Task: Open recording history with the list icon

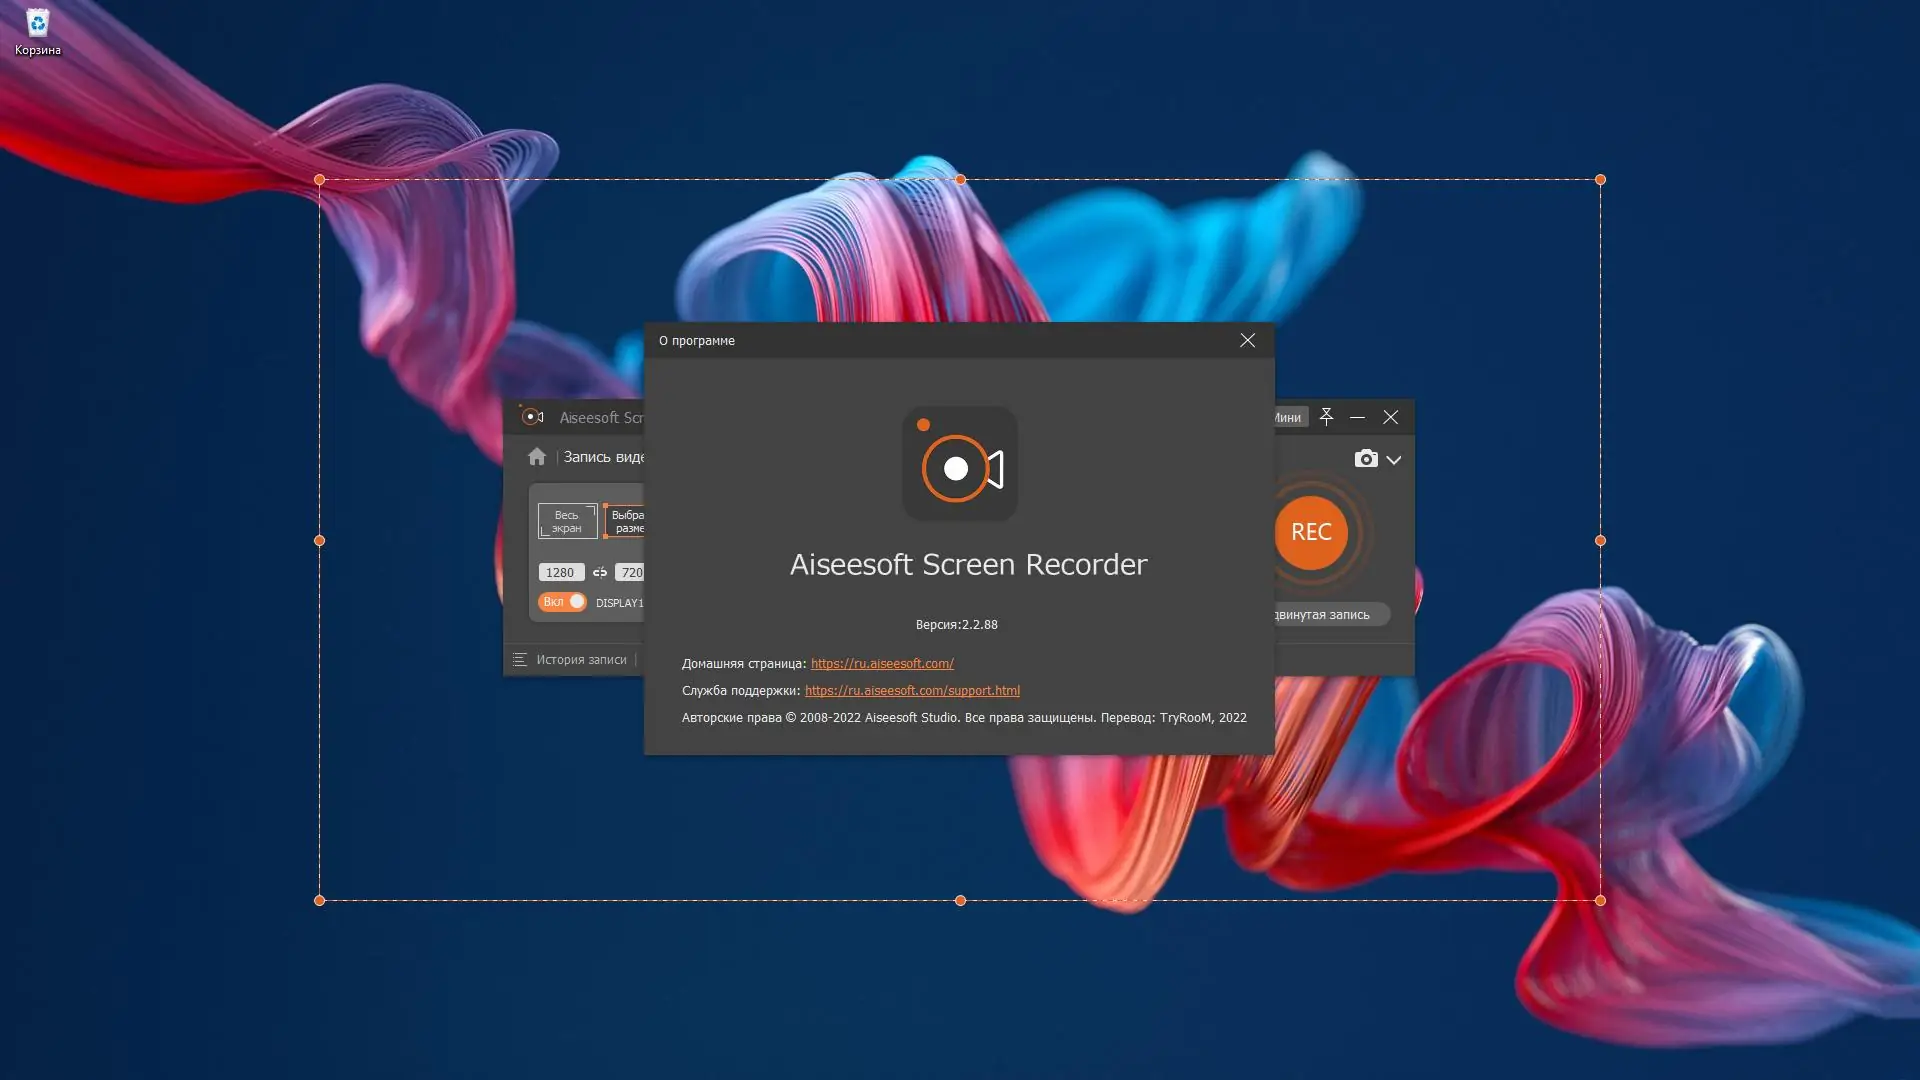Action: coord(519,660)
